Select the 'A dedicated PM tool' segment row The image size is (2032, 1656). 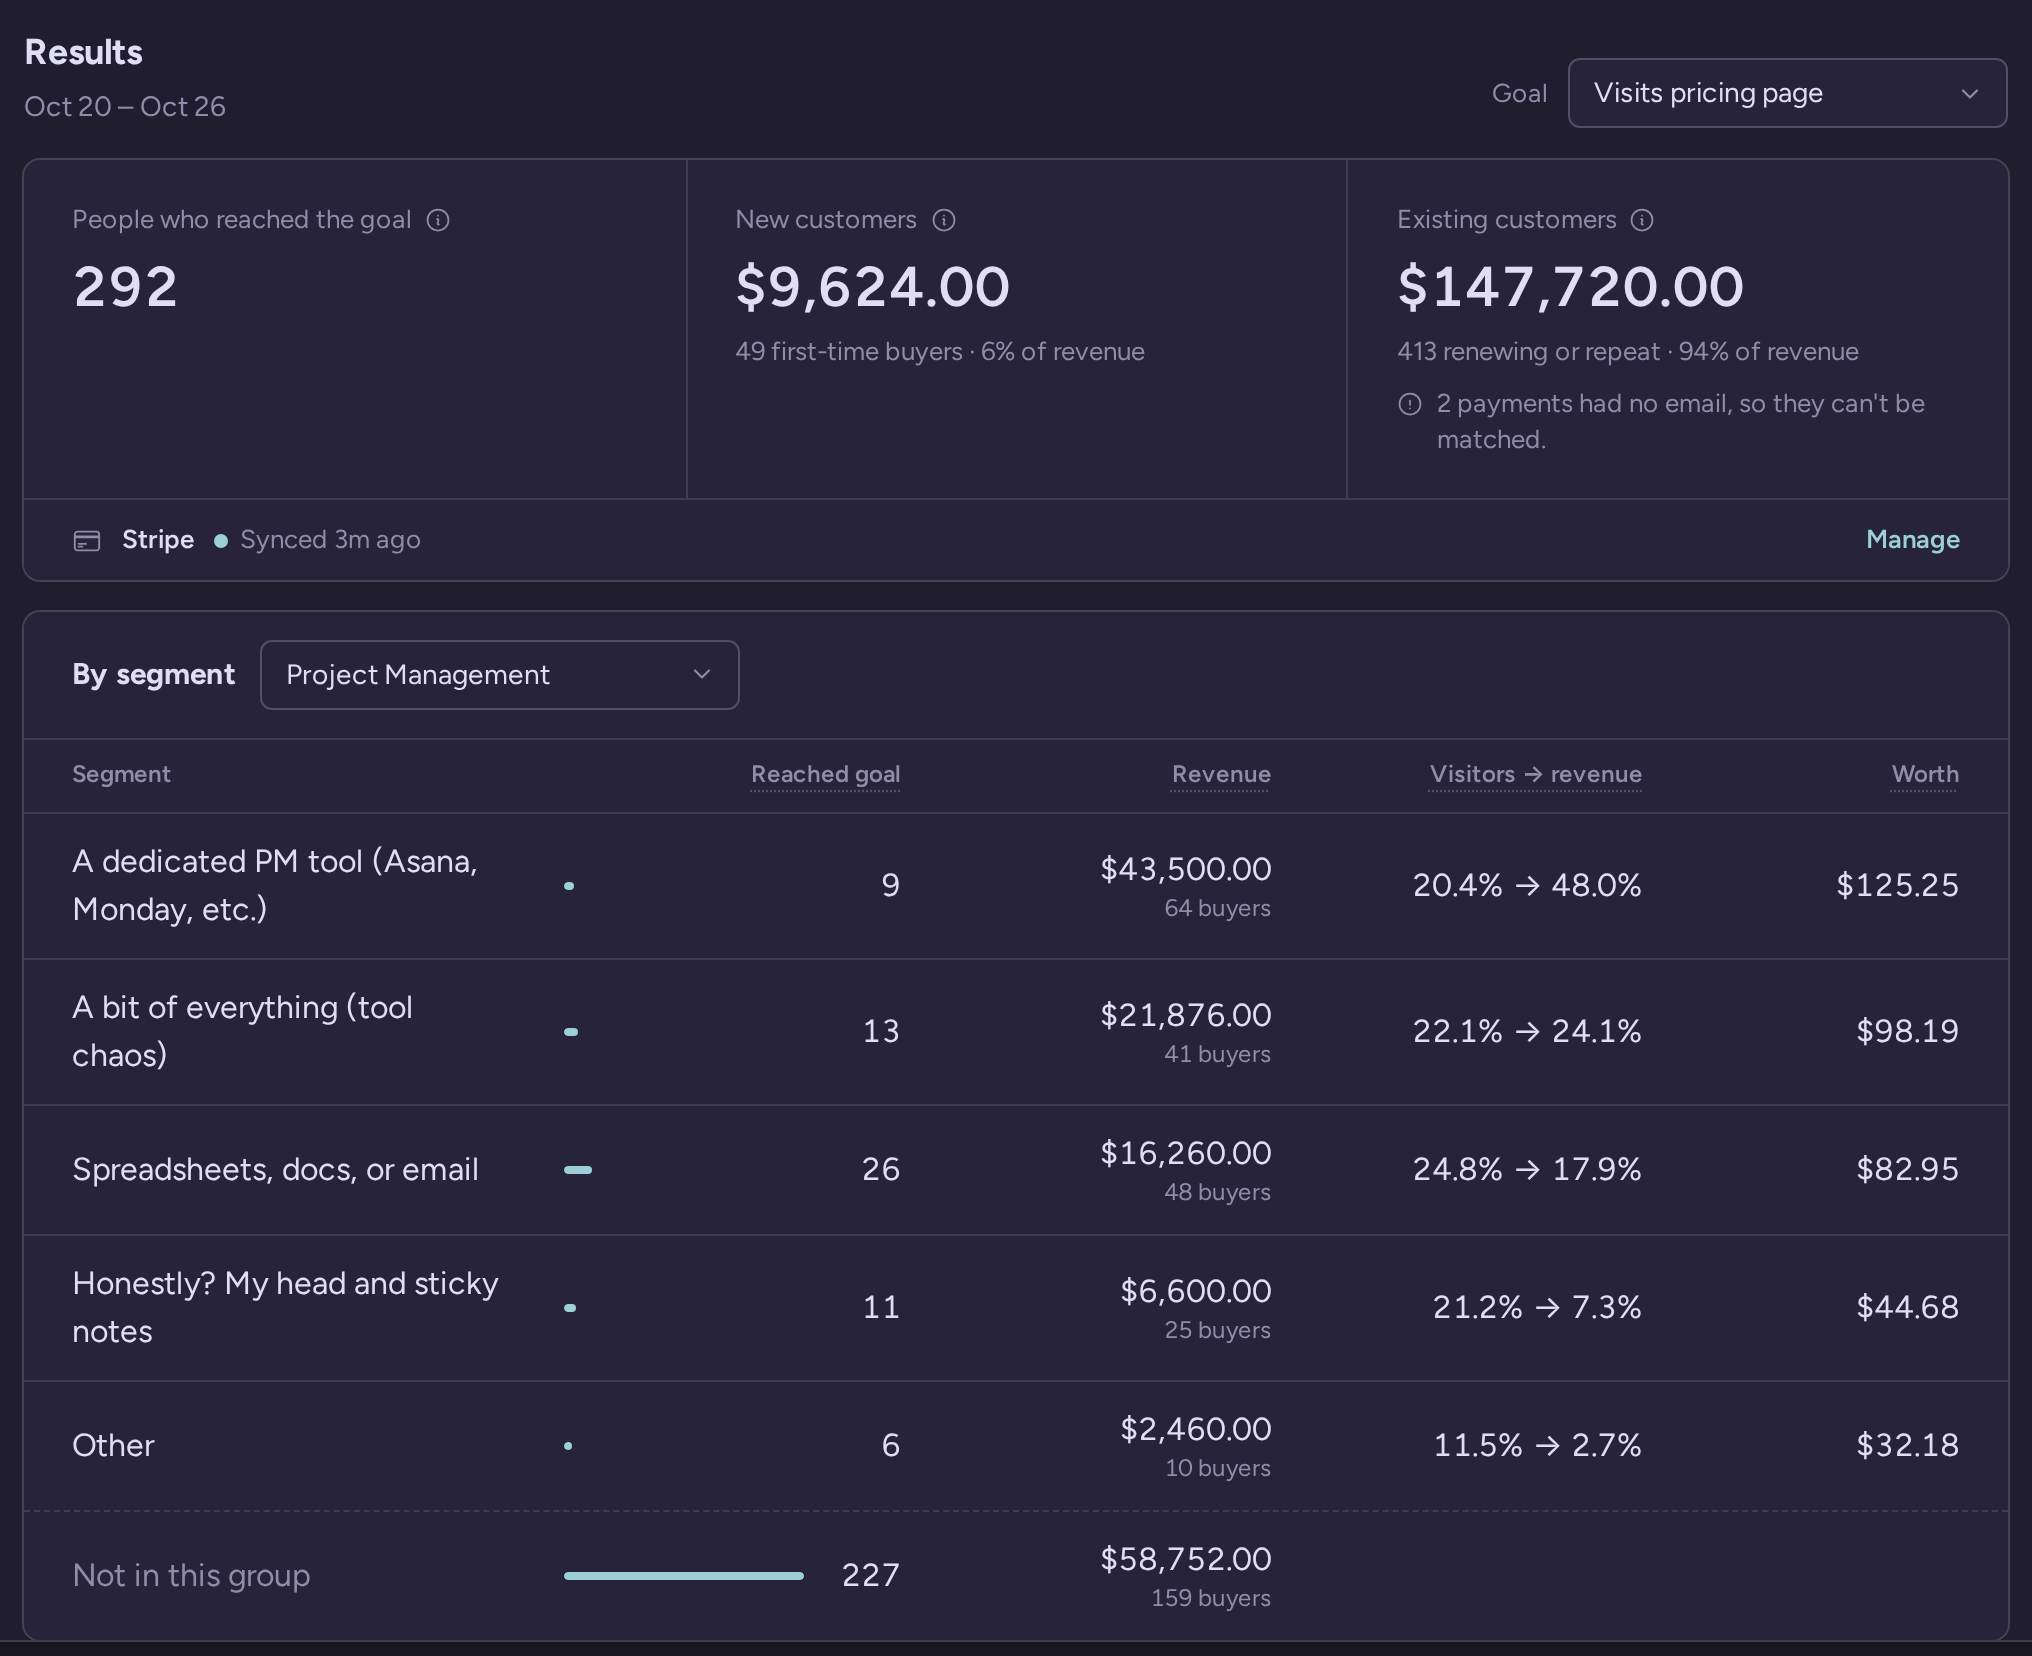(1016, 886)
